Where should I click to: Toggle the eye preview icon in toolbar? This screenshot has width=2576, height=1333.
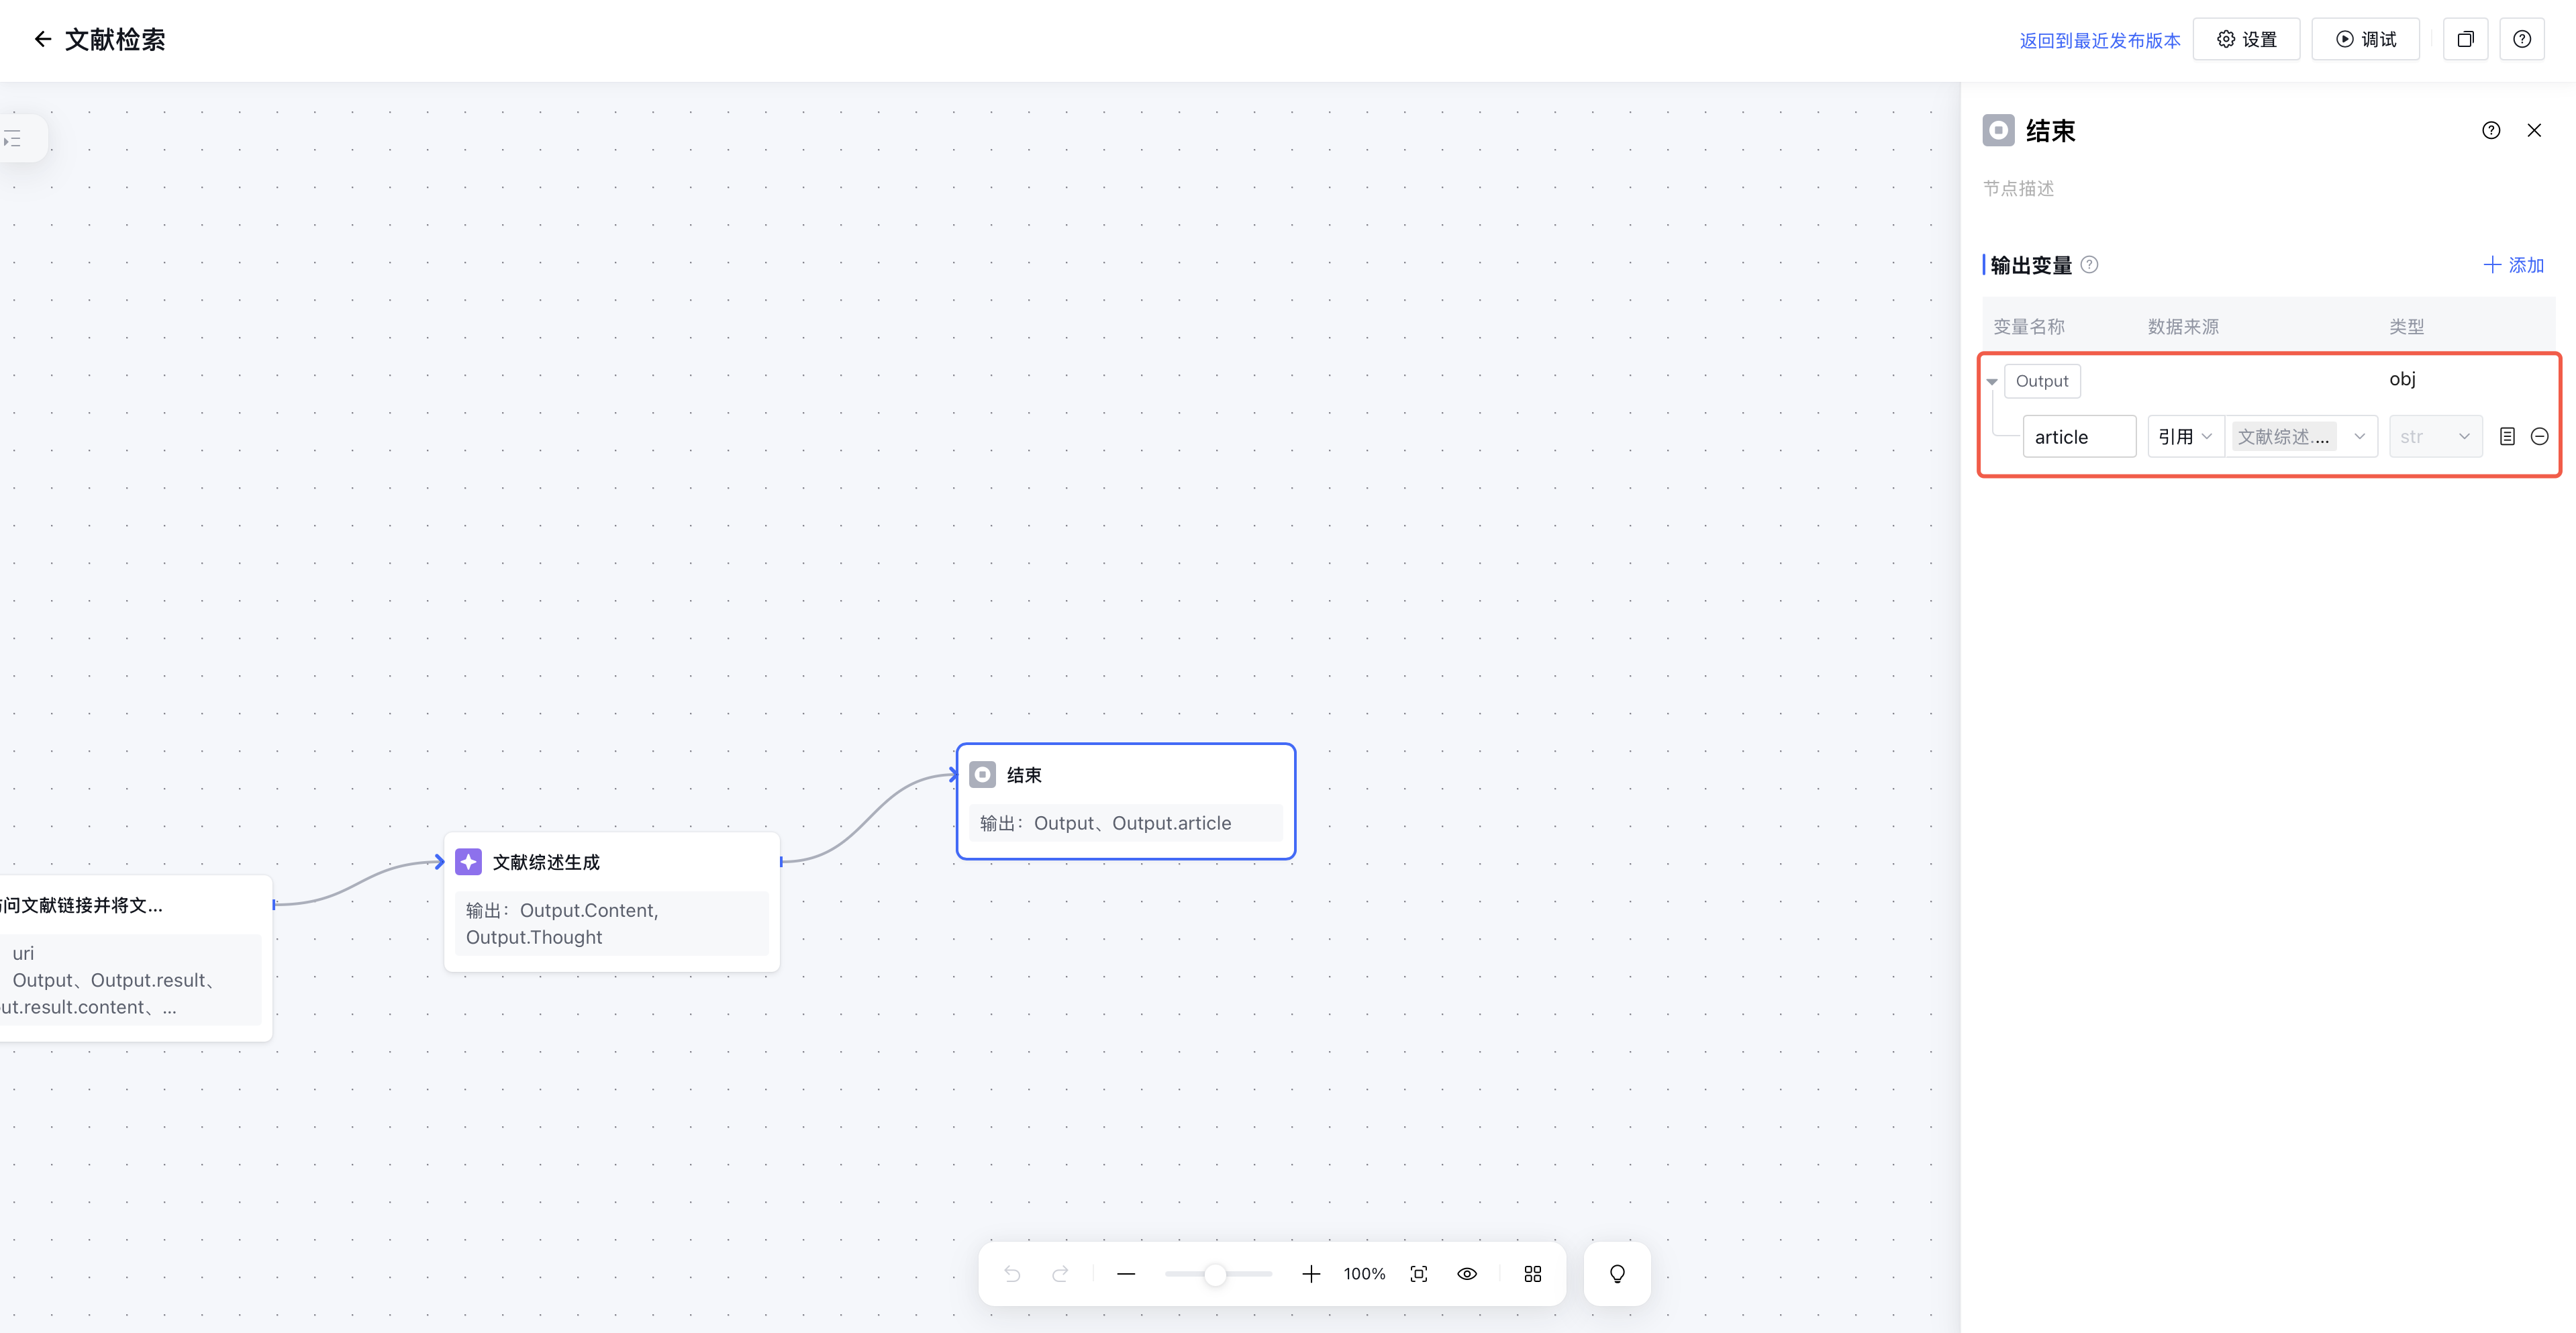pos(1467,1273)
